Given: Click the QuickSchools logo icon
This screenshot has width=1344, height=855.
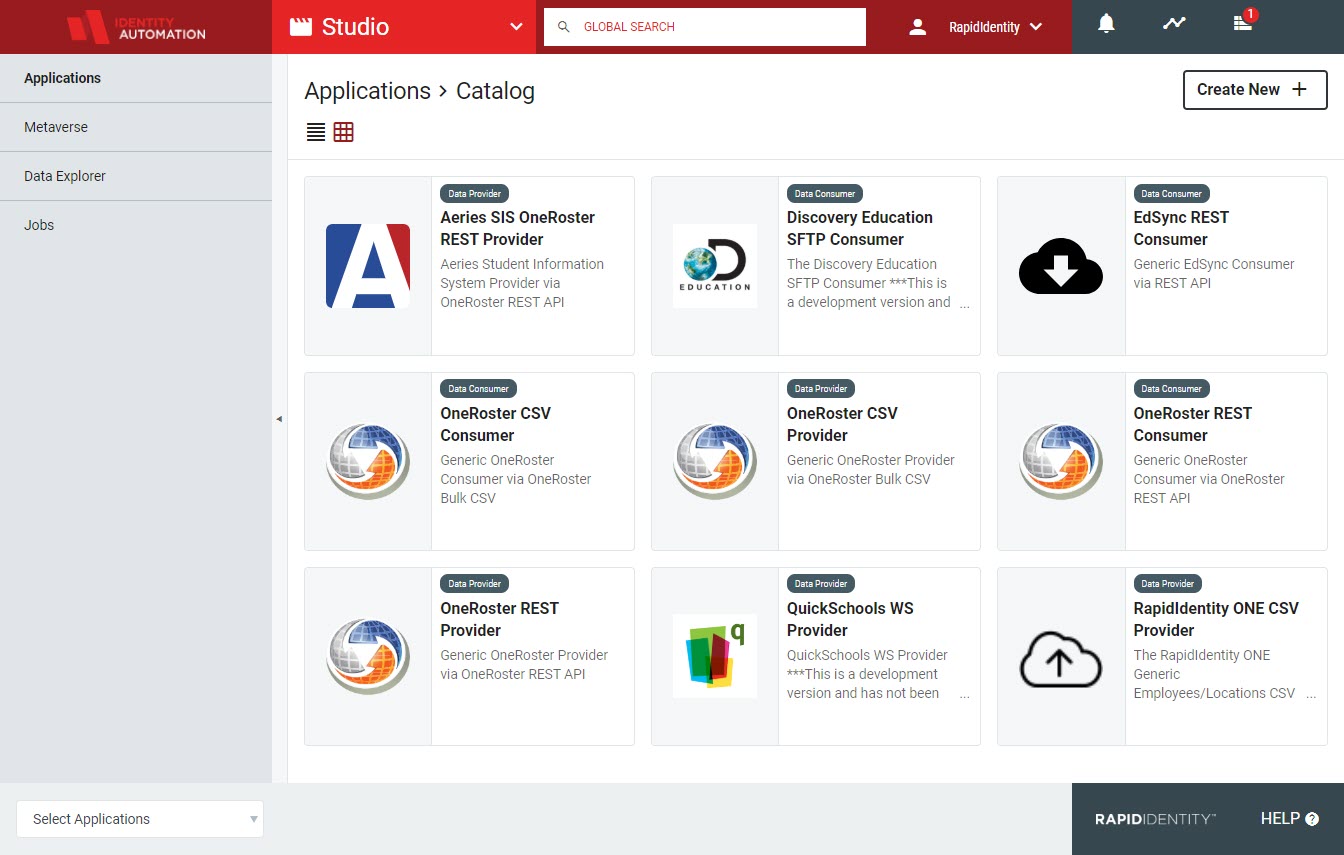Looking at the screenshot, I should pos(715,656).
